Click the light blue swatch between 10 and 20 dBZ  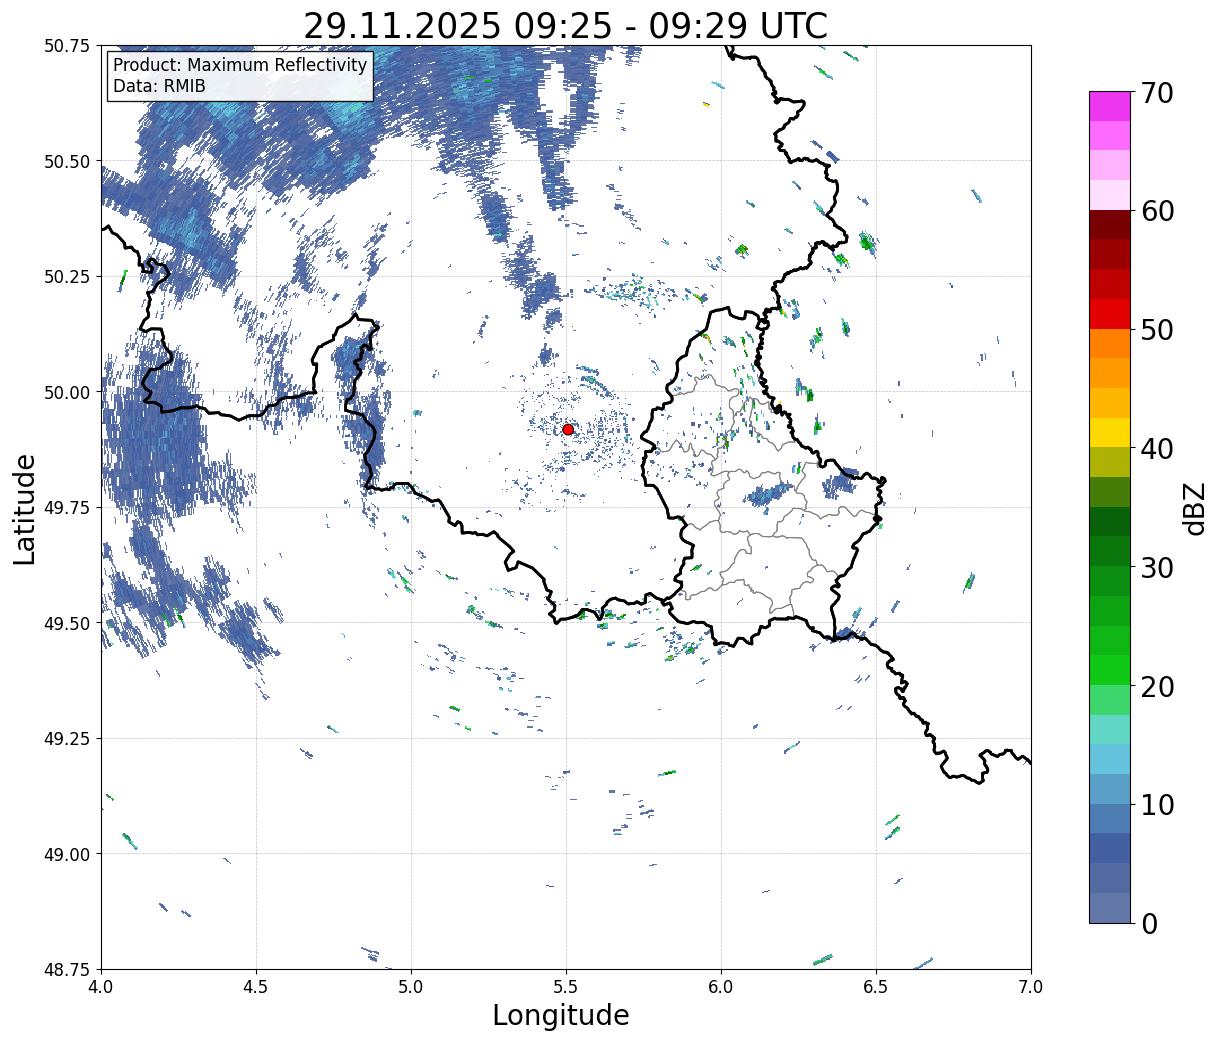coord(1110,758)
